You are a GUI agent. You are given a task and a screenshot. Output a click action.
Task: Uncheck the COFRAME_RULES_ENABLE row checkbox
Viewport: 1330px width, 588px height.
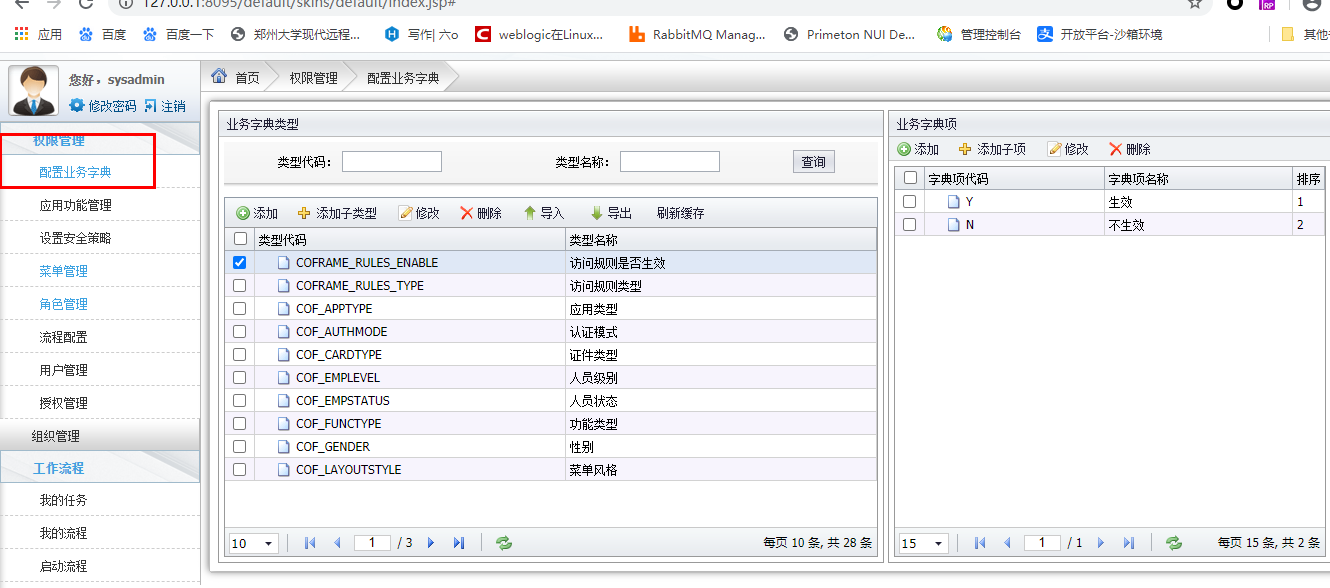pos(238,262)
